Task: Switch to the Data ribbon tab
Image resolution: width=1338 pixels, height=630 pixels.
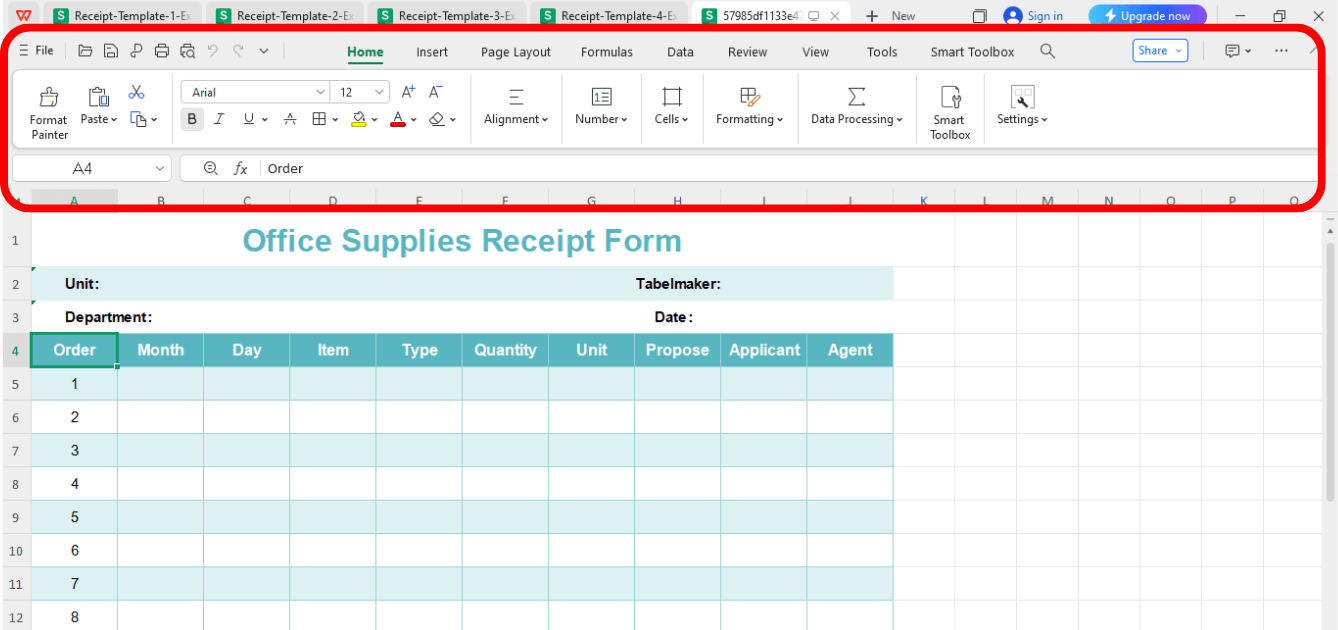Action: 680,52
